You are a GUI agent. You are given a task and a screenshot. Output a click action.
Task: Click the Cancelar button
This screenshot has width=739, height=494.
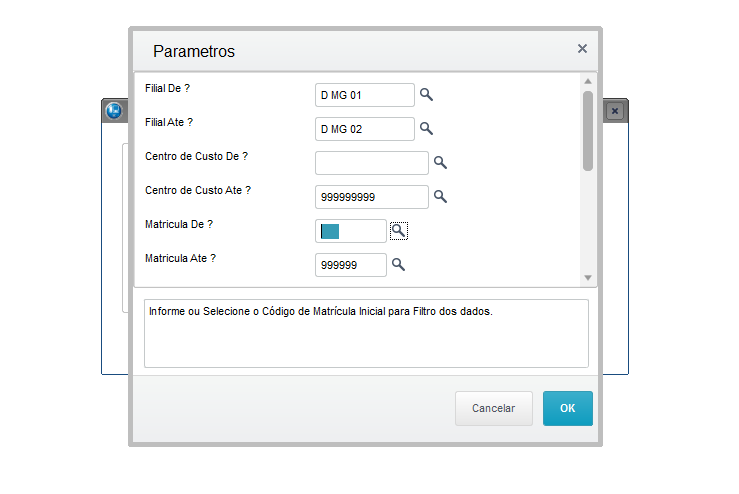[494, 408]
